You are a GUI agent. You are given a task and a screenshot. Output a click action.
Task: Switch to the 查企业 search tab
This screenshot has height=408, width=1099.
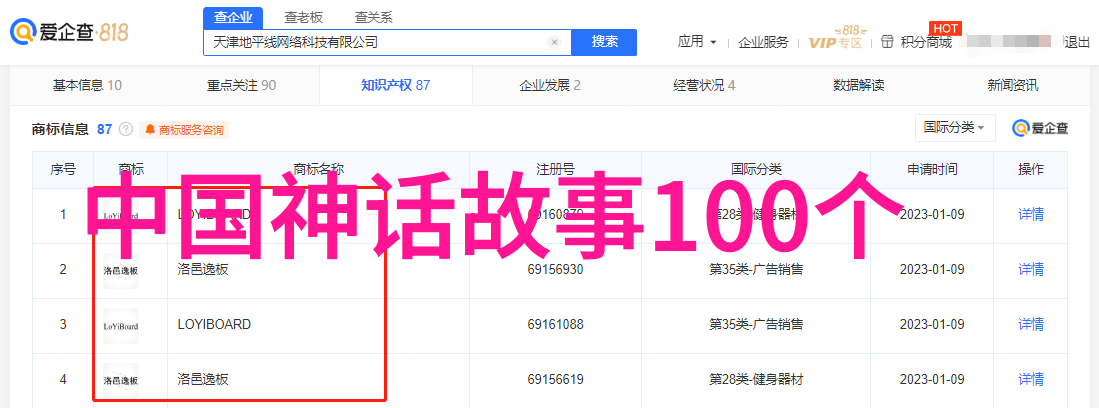click(233, 18)
